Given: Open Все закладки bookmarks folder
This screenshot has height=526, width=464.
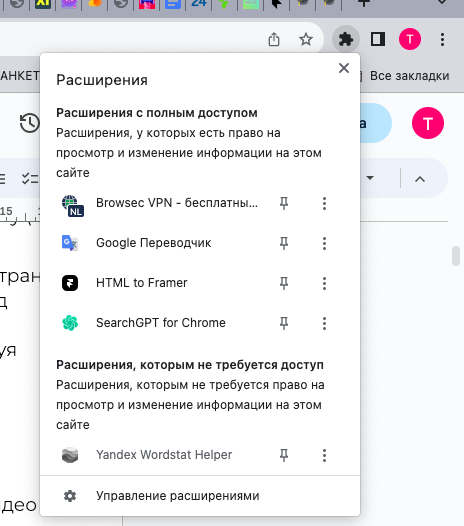Looking at the screenshot, I should coord(409,76).
